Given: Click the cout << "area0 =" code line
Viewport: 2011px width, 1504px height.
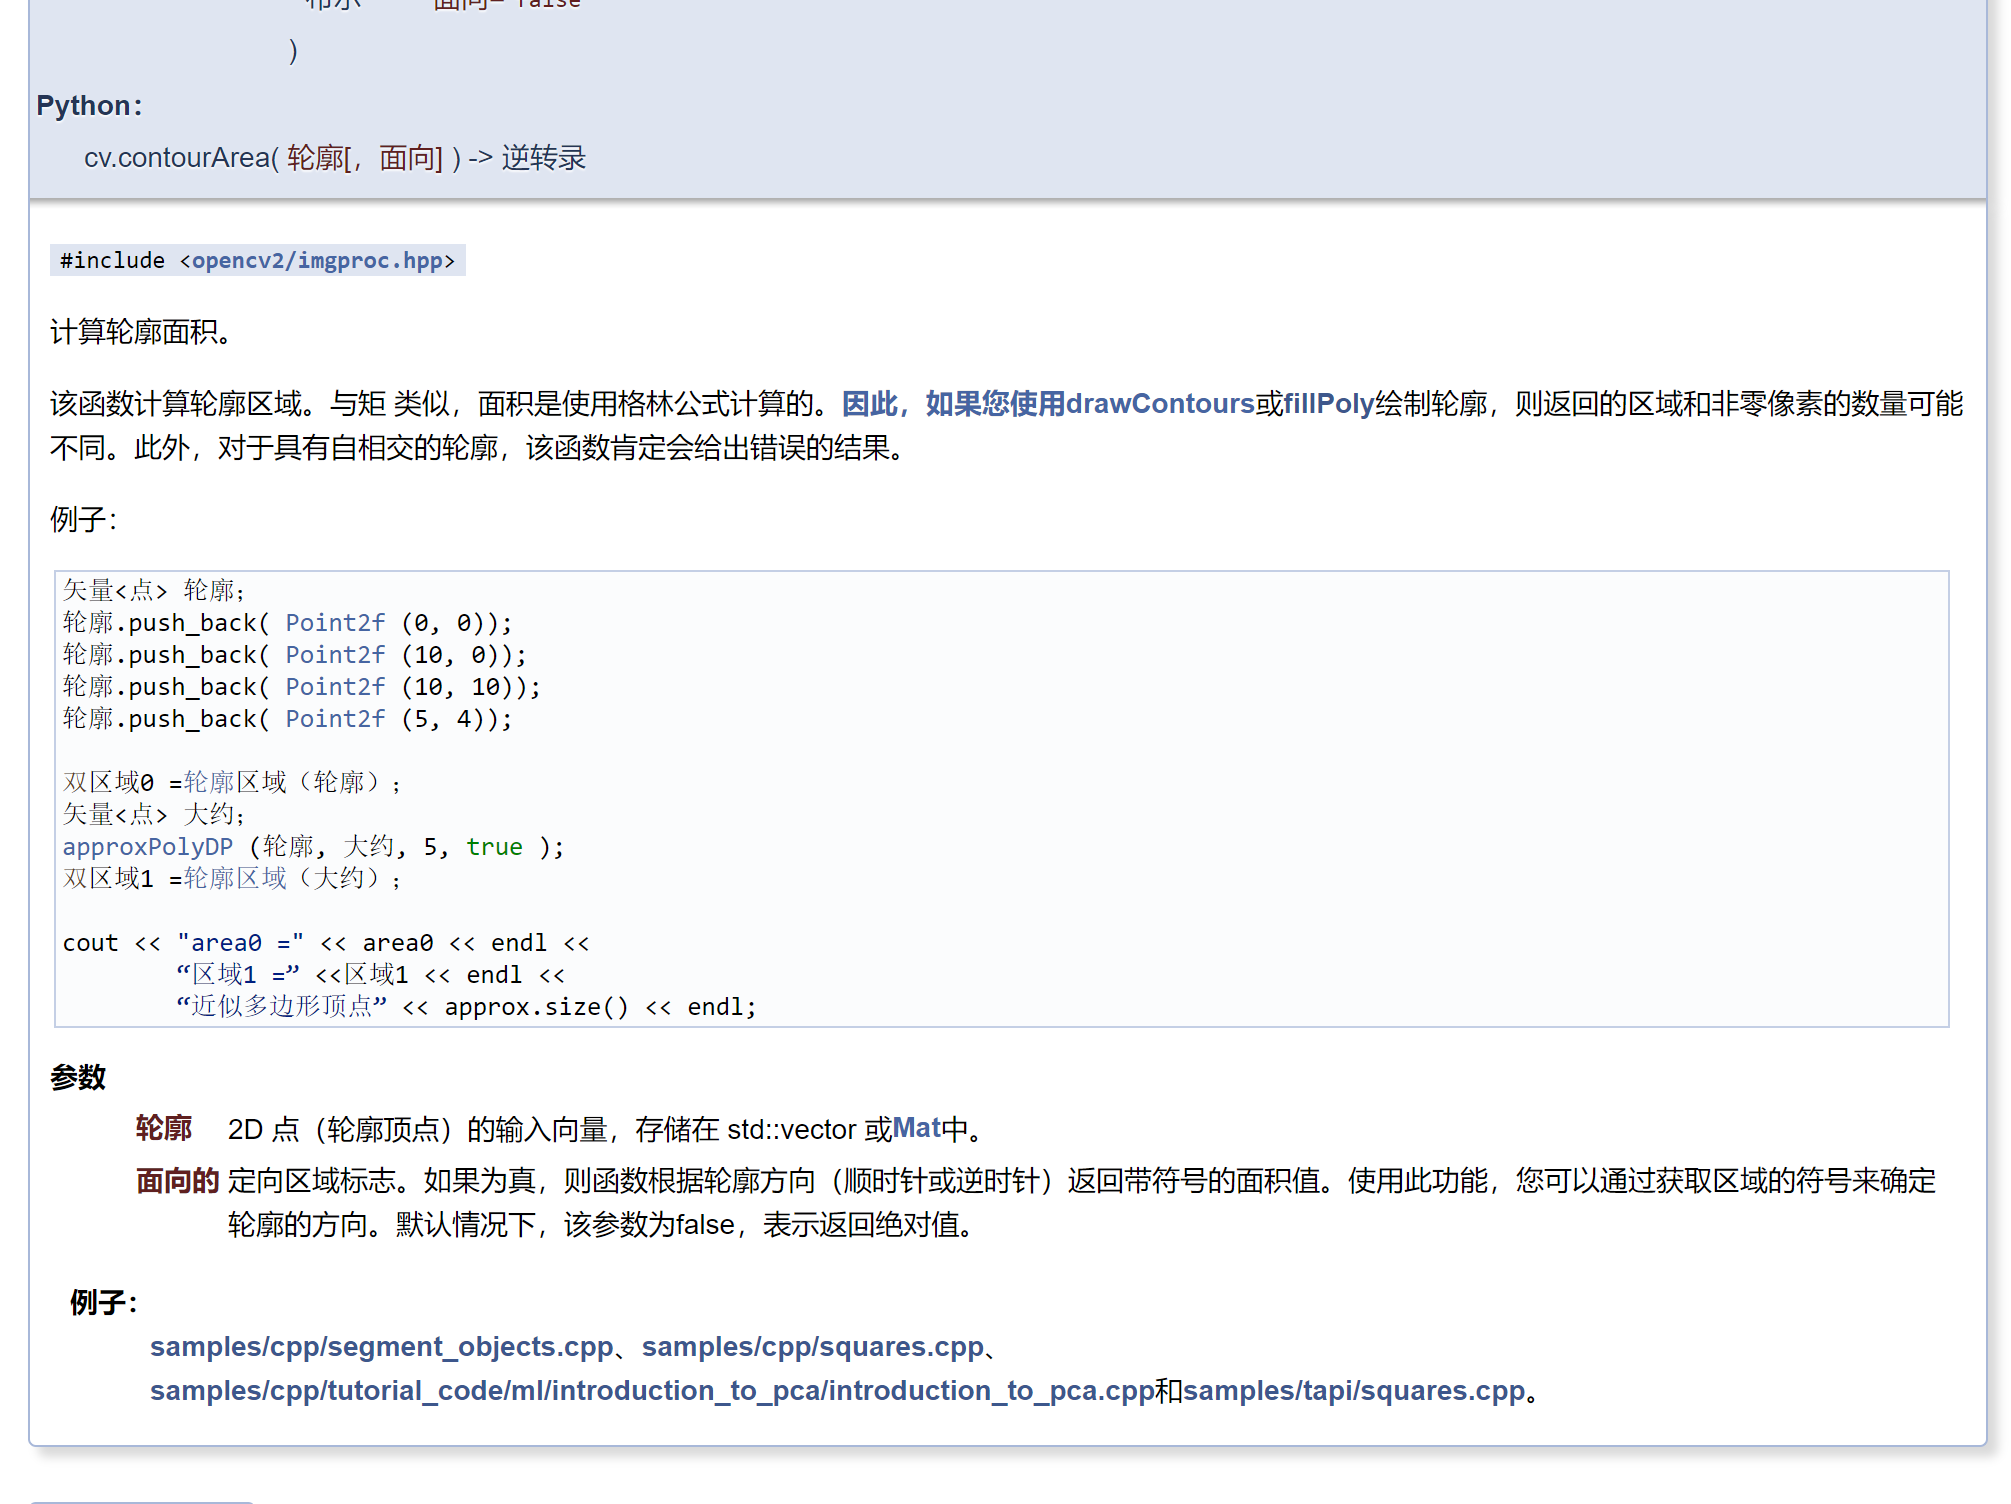Looking at the screenshot, I should click(x=326, y=943).
